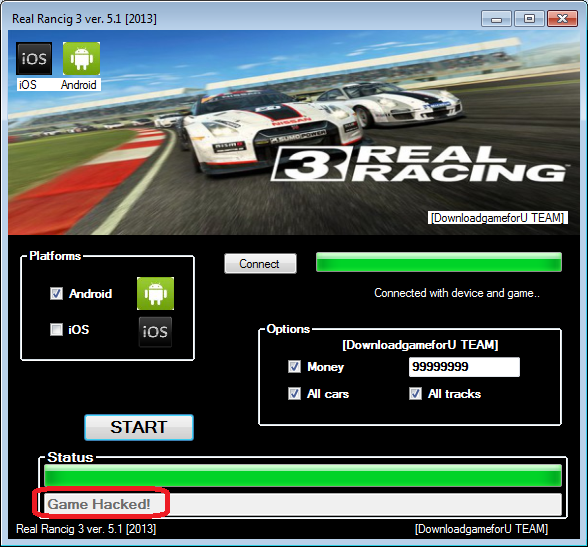The height and width of the screenshot is (547, 588).
Task: Click the bottom-right DownloadgameforU TEAM text
Action: [482, 529]
